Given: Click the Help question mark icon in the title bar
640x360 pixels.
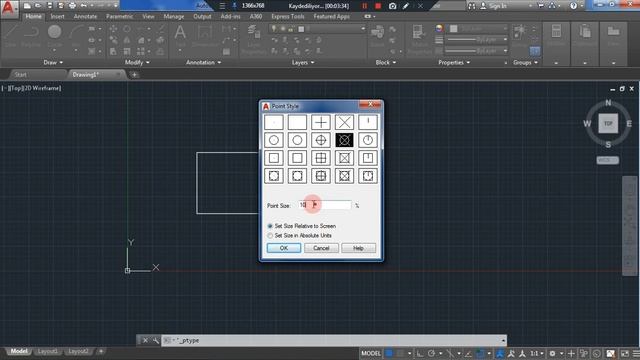Looking at the screenshot, I should 573,6.
